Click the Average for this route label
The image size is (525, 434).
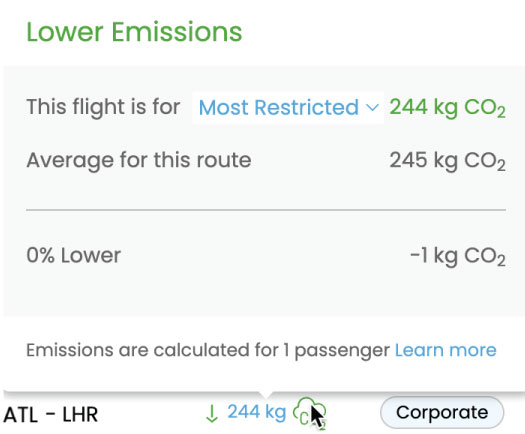point(139,160)
